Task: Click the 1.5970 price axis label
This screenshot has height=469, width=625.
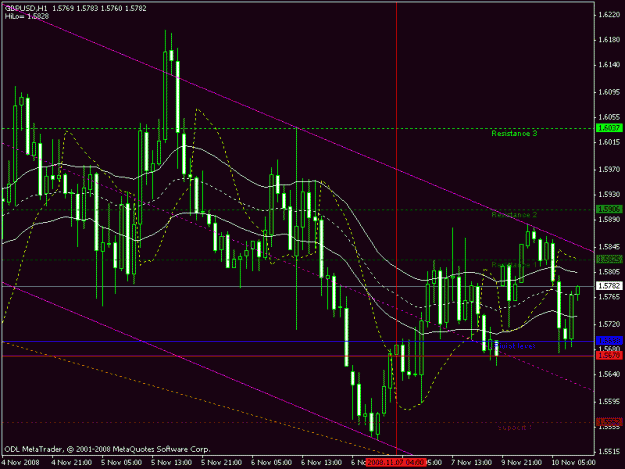Action: [x=609, y=170]
